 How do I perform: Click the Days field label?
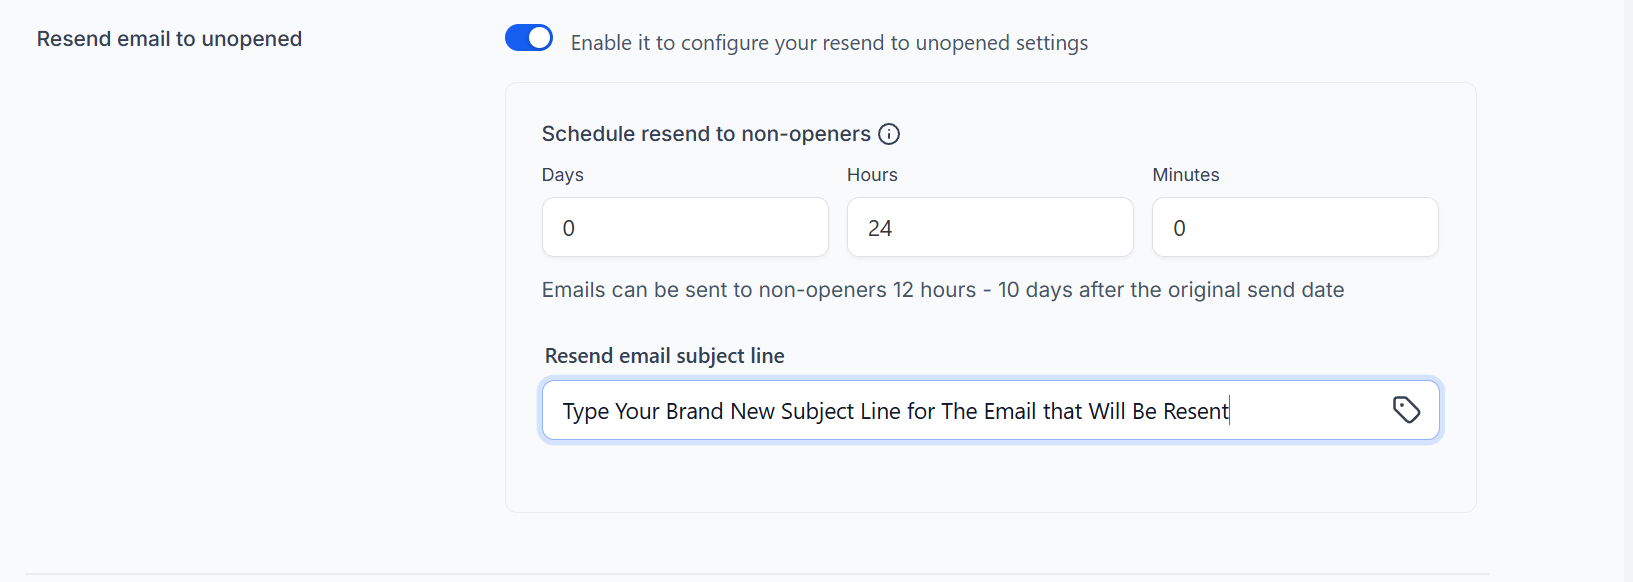click(x=562, y=175)
